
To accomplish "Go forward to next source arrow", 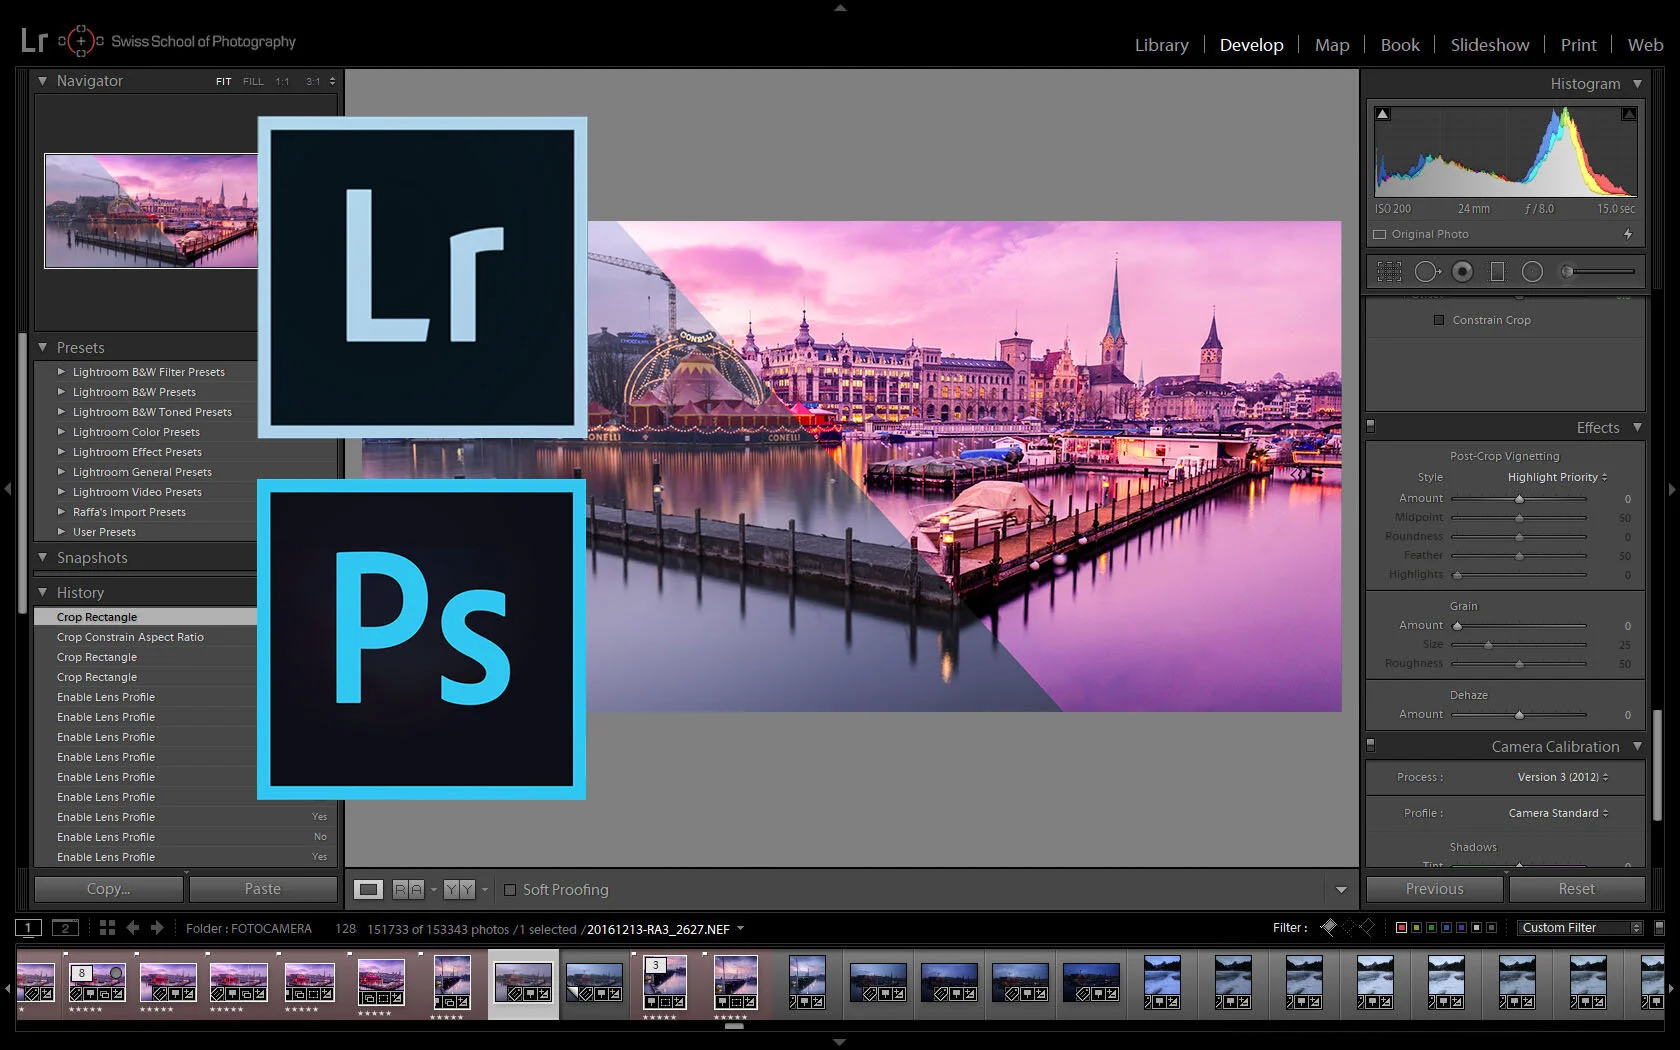I will [x=157, y=928].
